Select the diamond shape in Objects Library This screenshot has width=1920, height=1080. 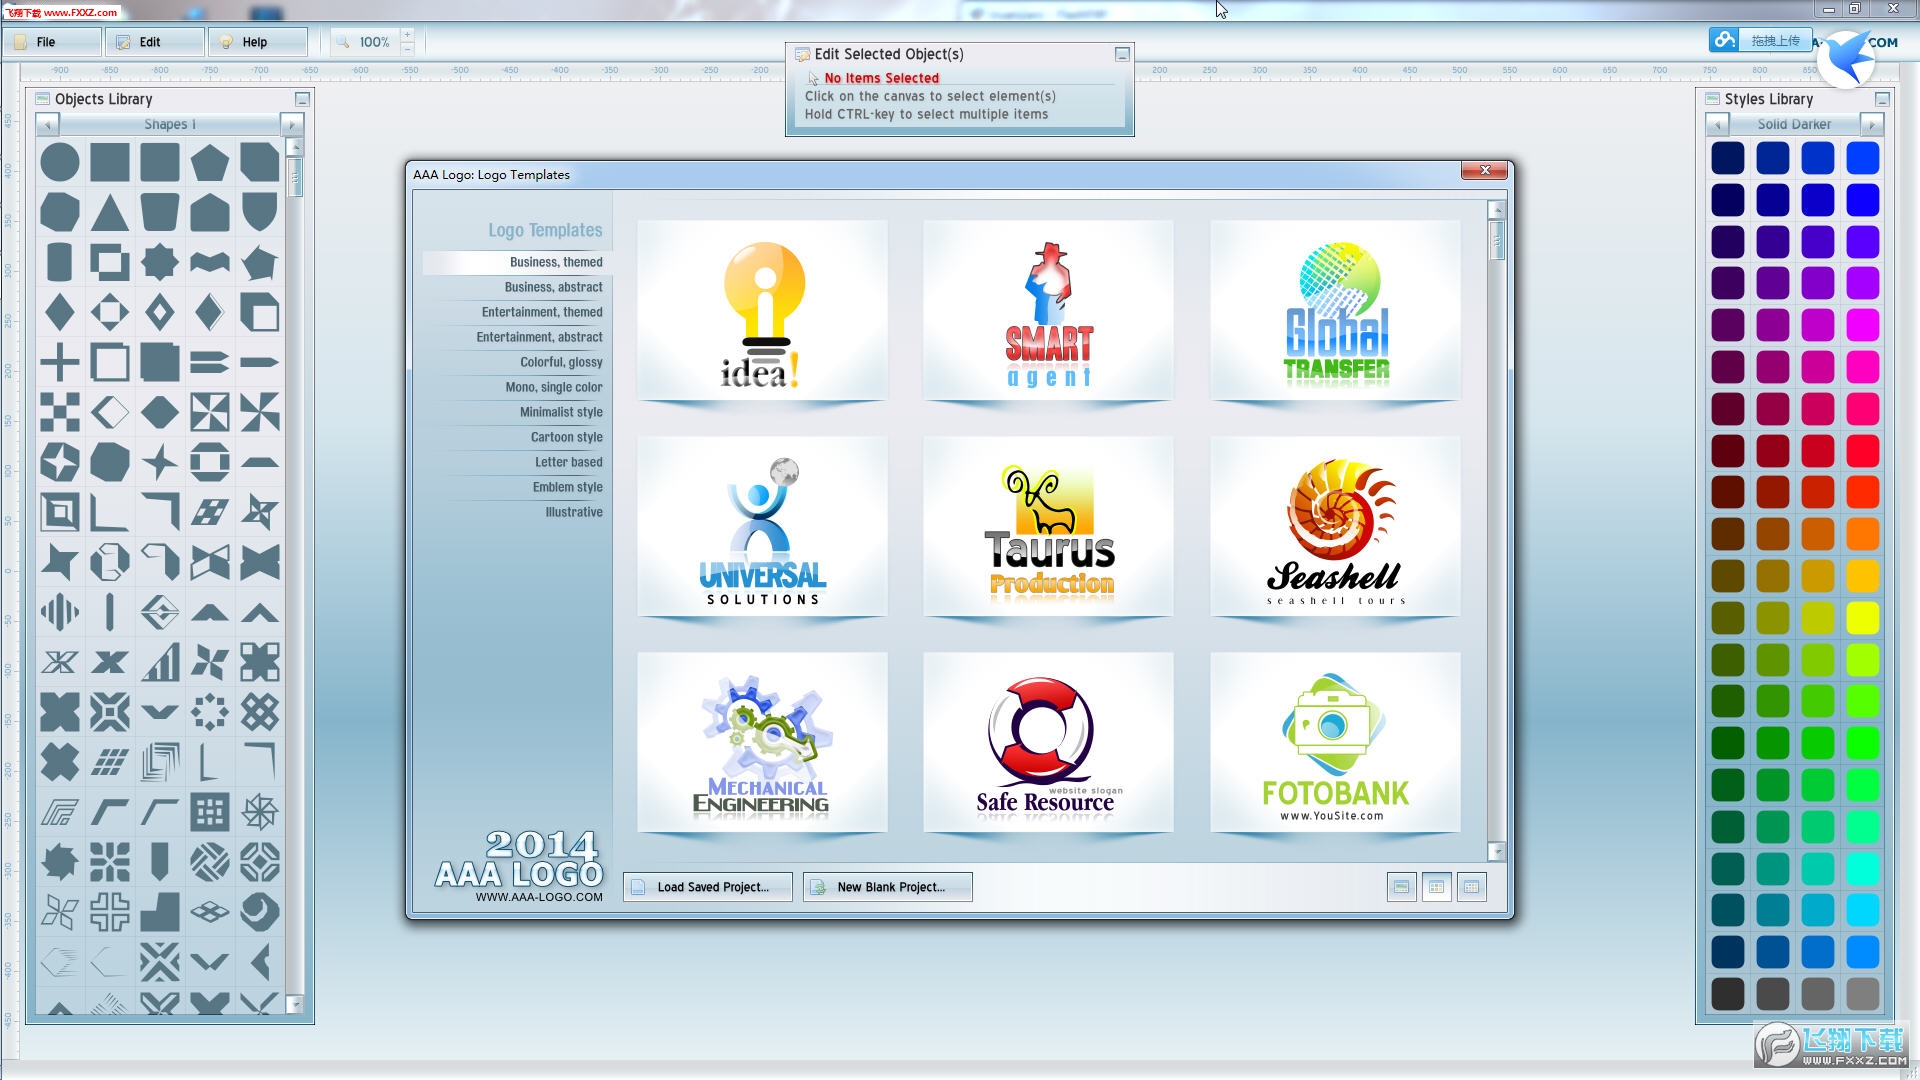59,311
